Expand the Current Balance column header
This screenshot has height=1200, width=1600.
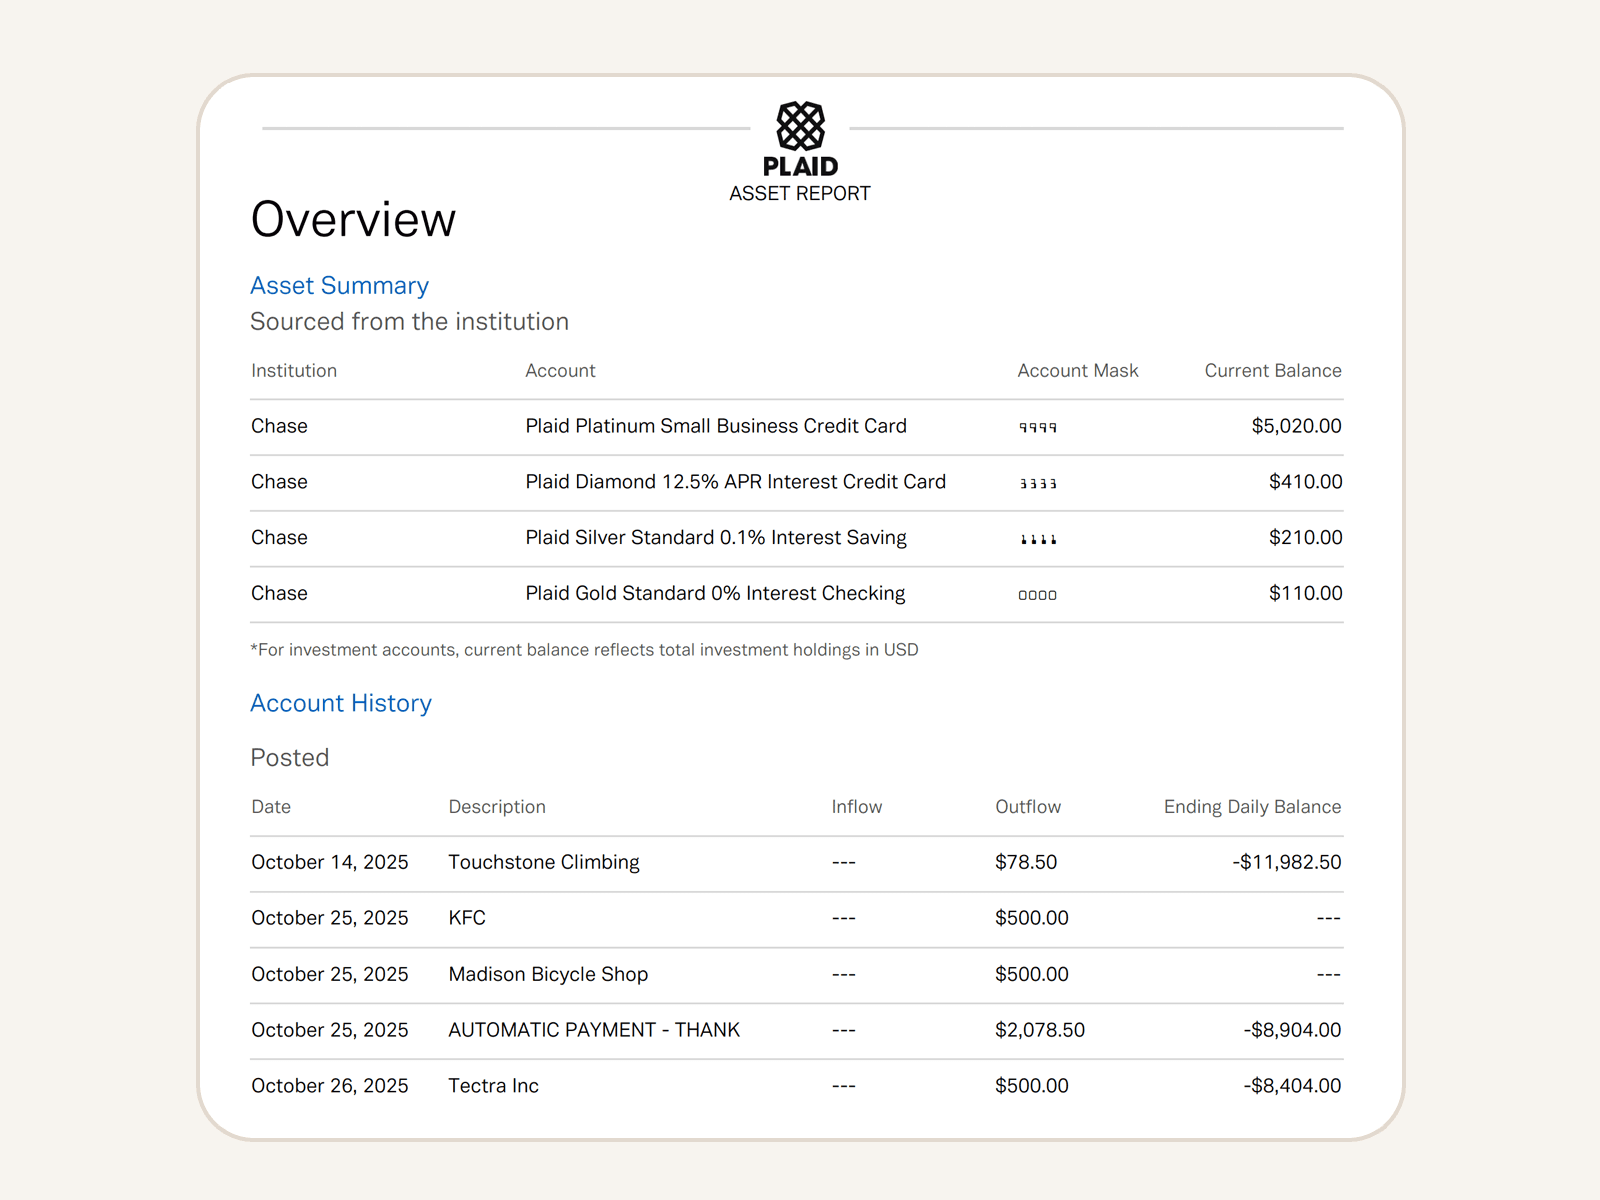tap(1272, 370)
